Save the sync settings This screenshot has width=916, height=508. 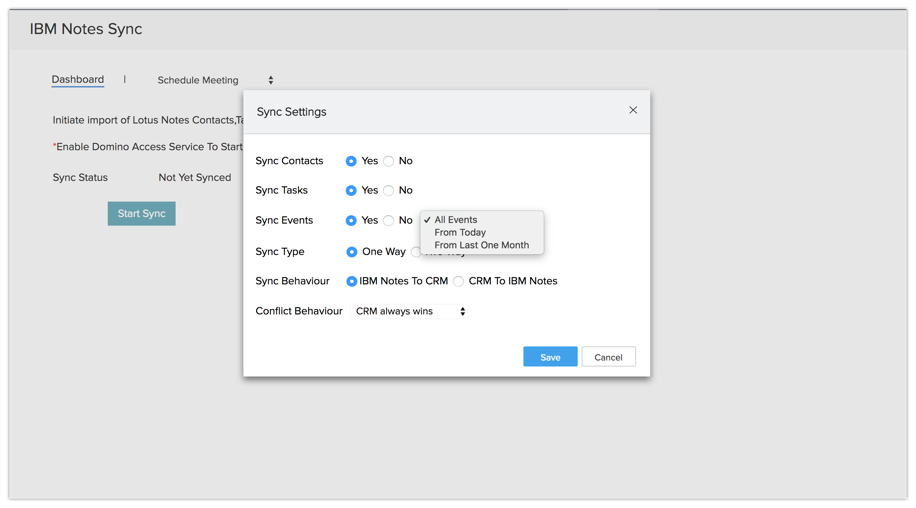(550, 357)
